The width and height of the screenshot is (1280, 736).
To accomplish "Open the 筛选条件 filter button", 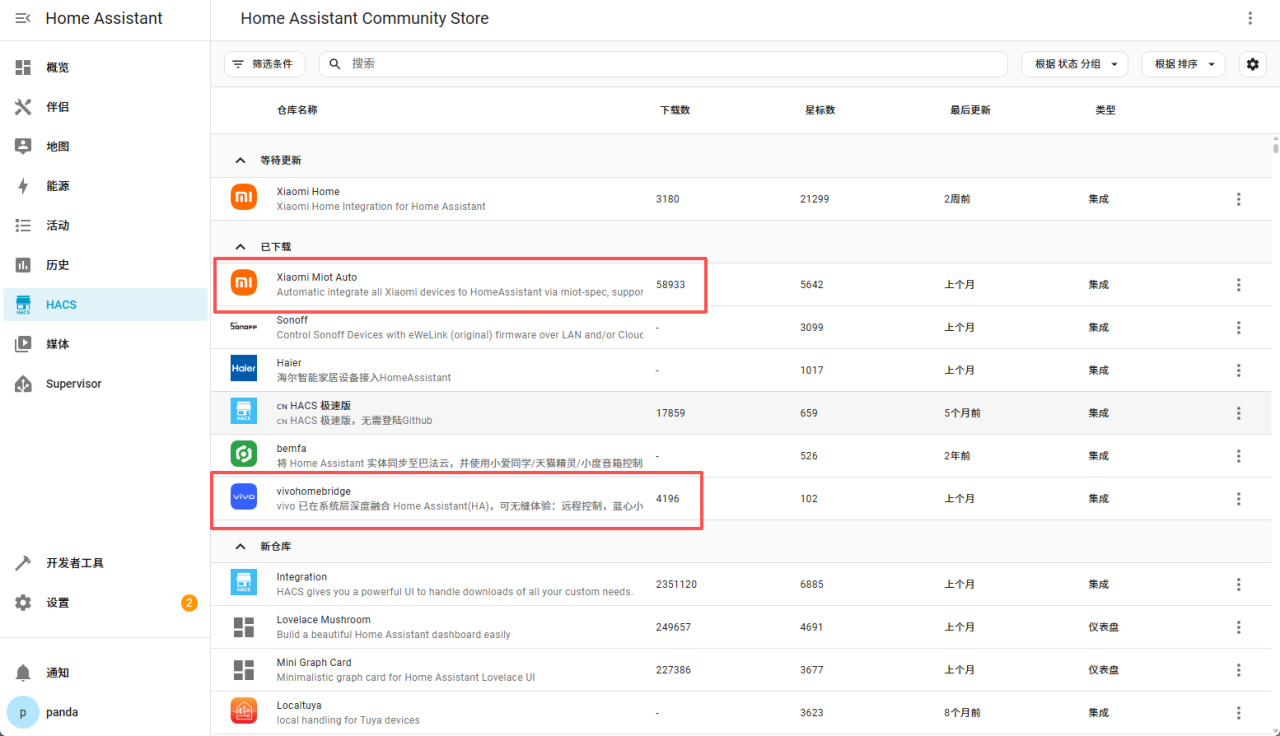I will 265,64.
